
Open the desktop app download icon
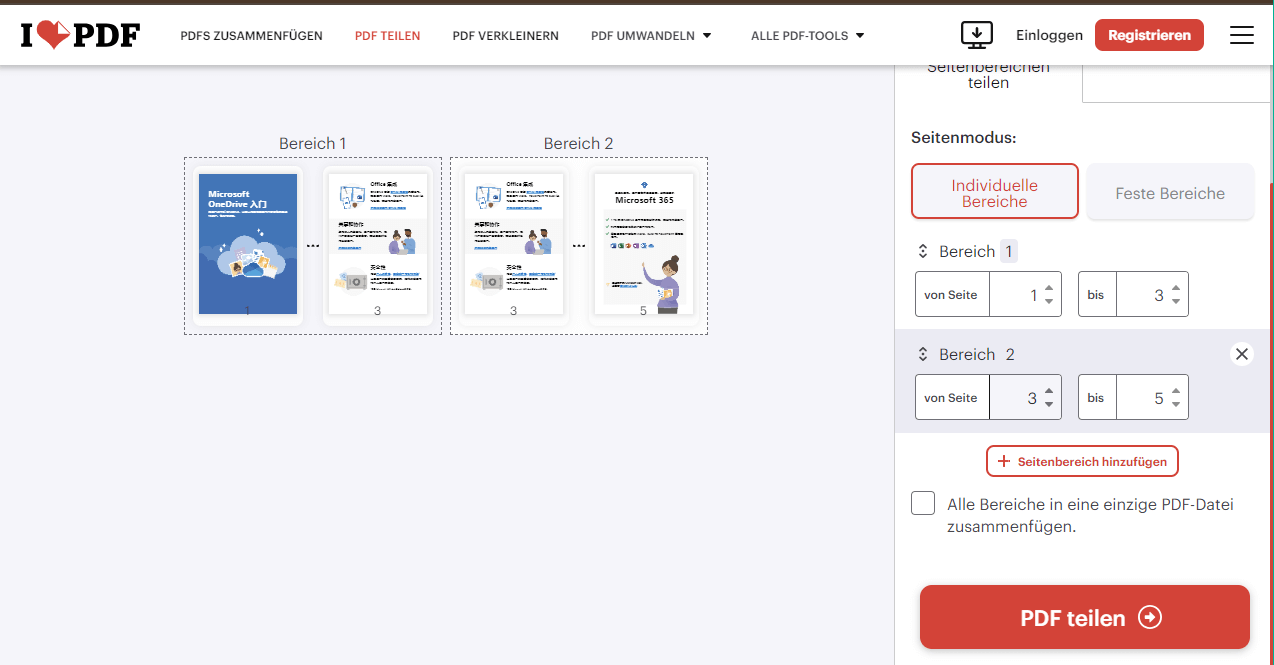click(x=976, y=35)
